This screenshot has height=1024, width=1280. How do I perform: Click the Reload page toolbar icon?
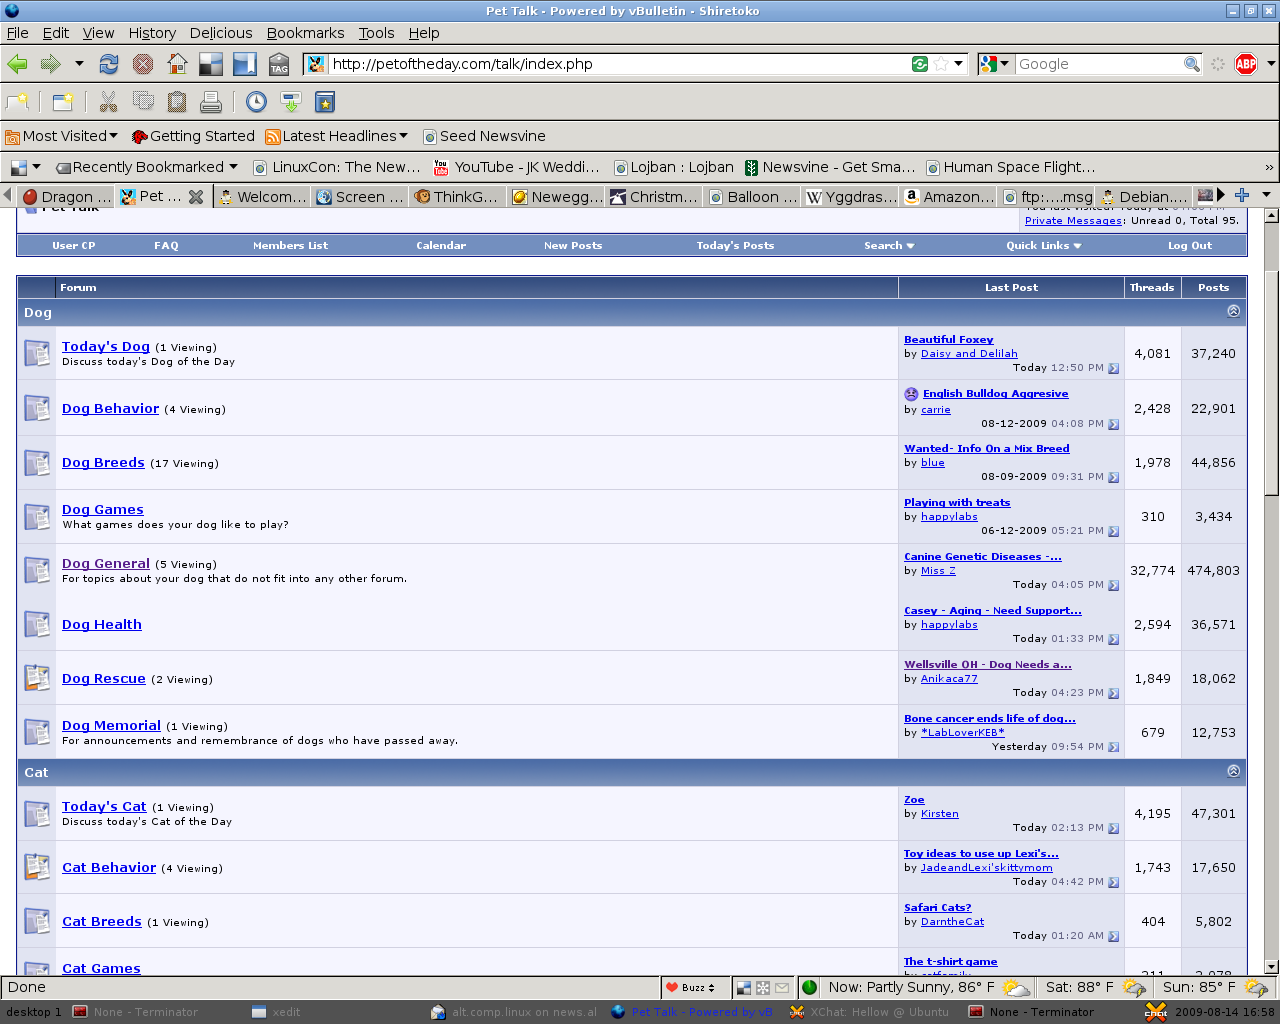pyautogui.click(x=109, y=64)
